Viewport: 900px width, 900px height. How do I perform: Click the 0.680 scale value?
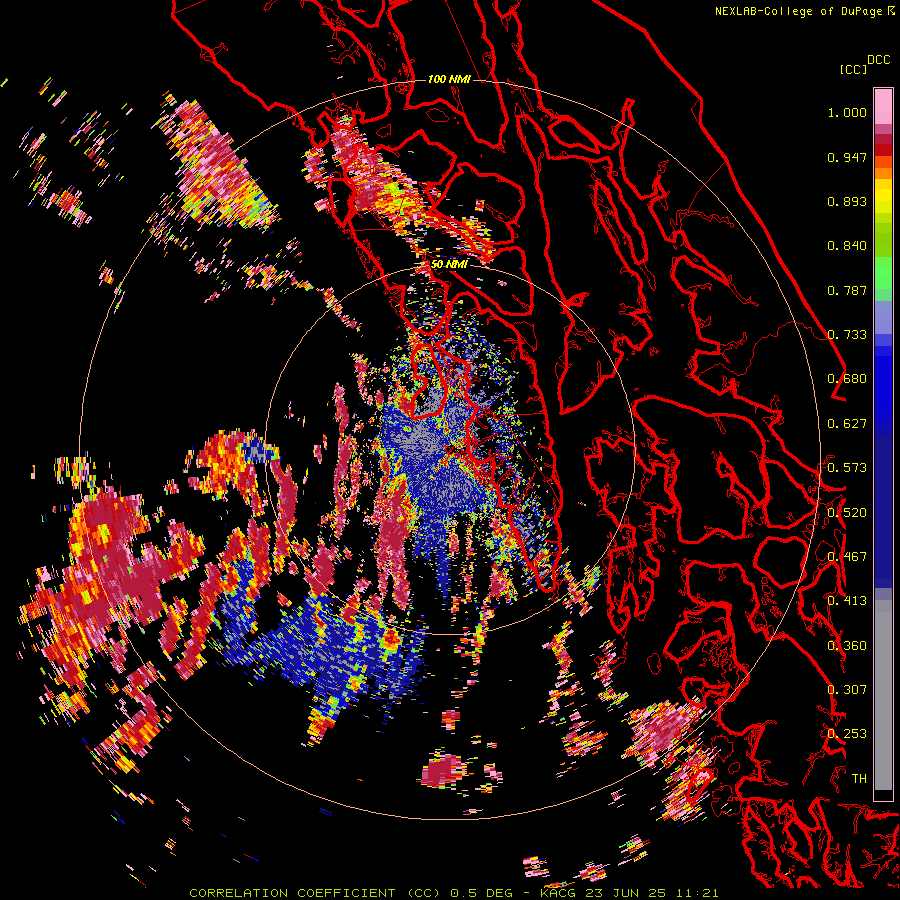click(847, 379)
